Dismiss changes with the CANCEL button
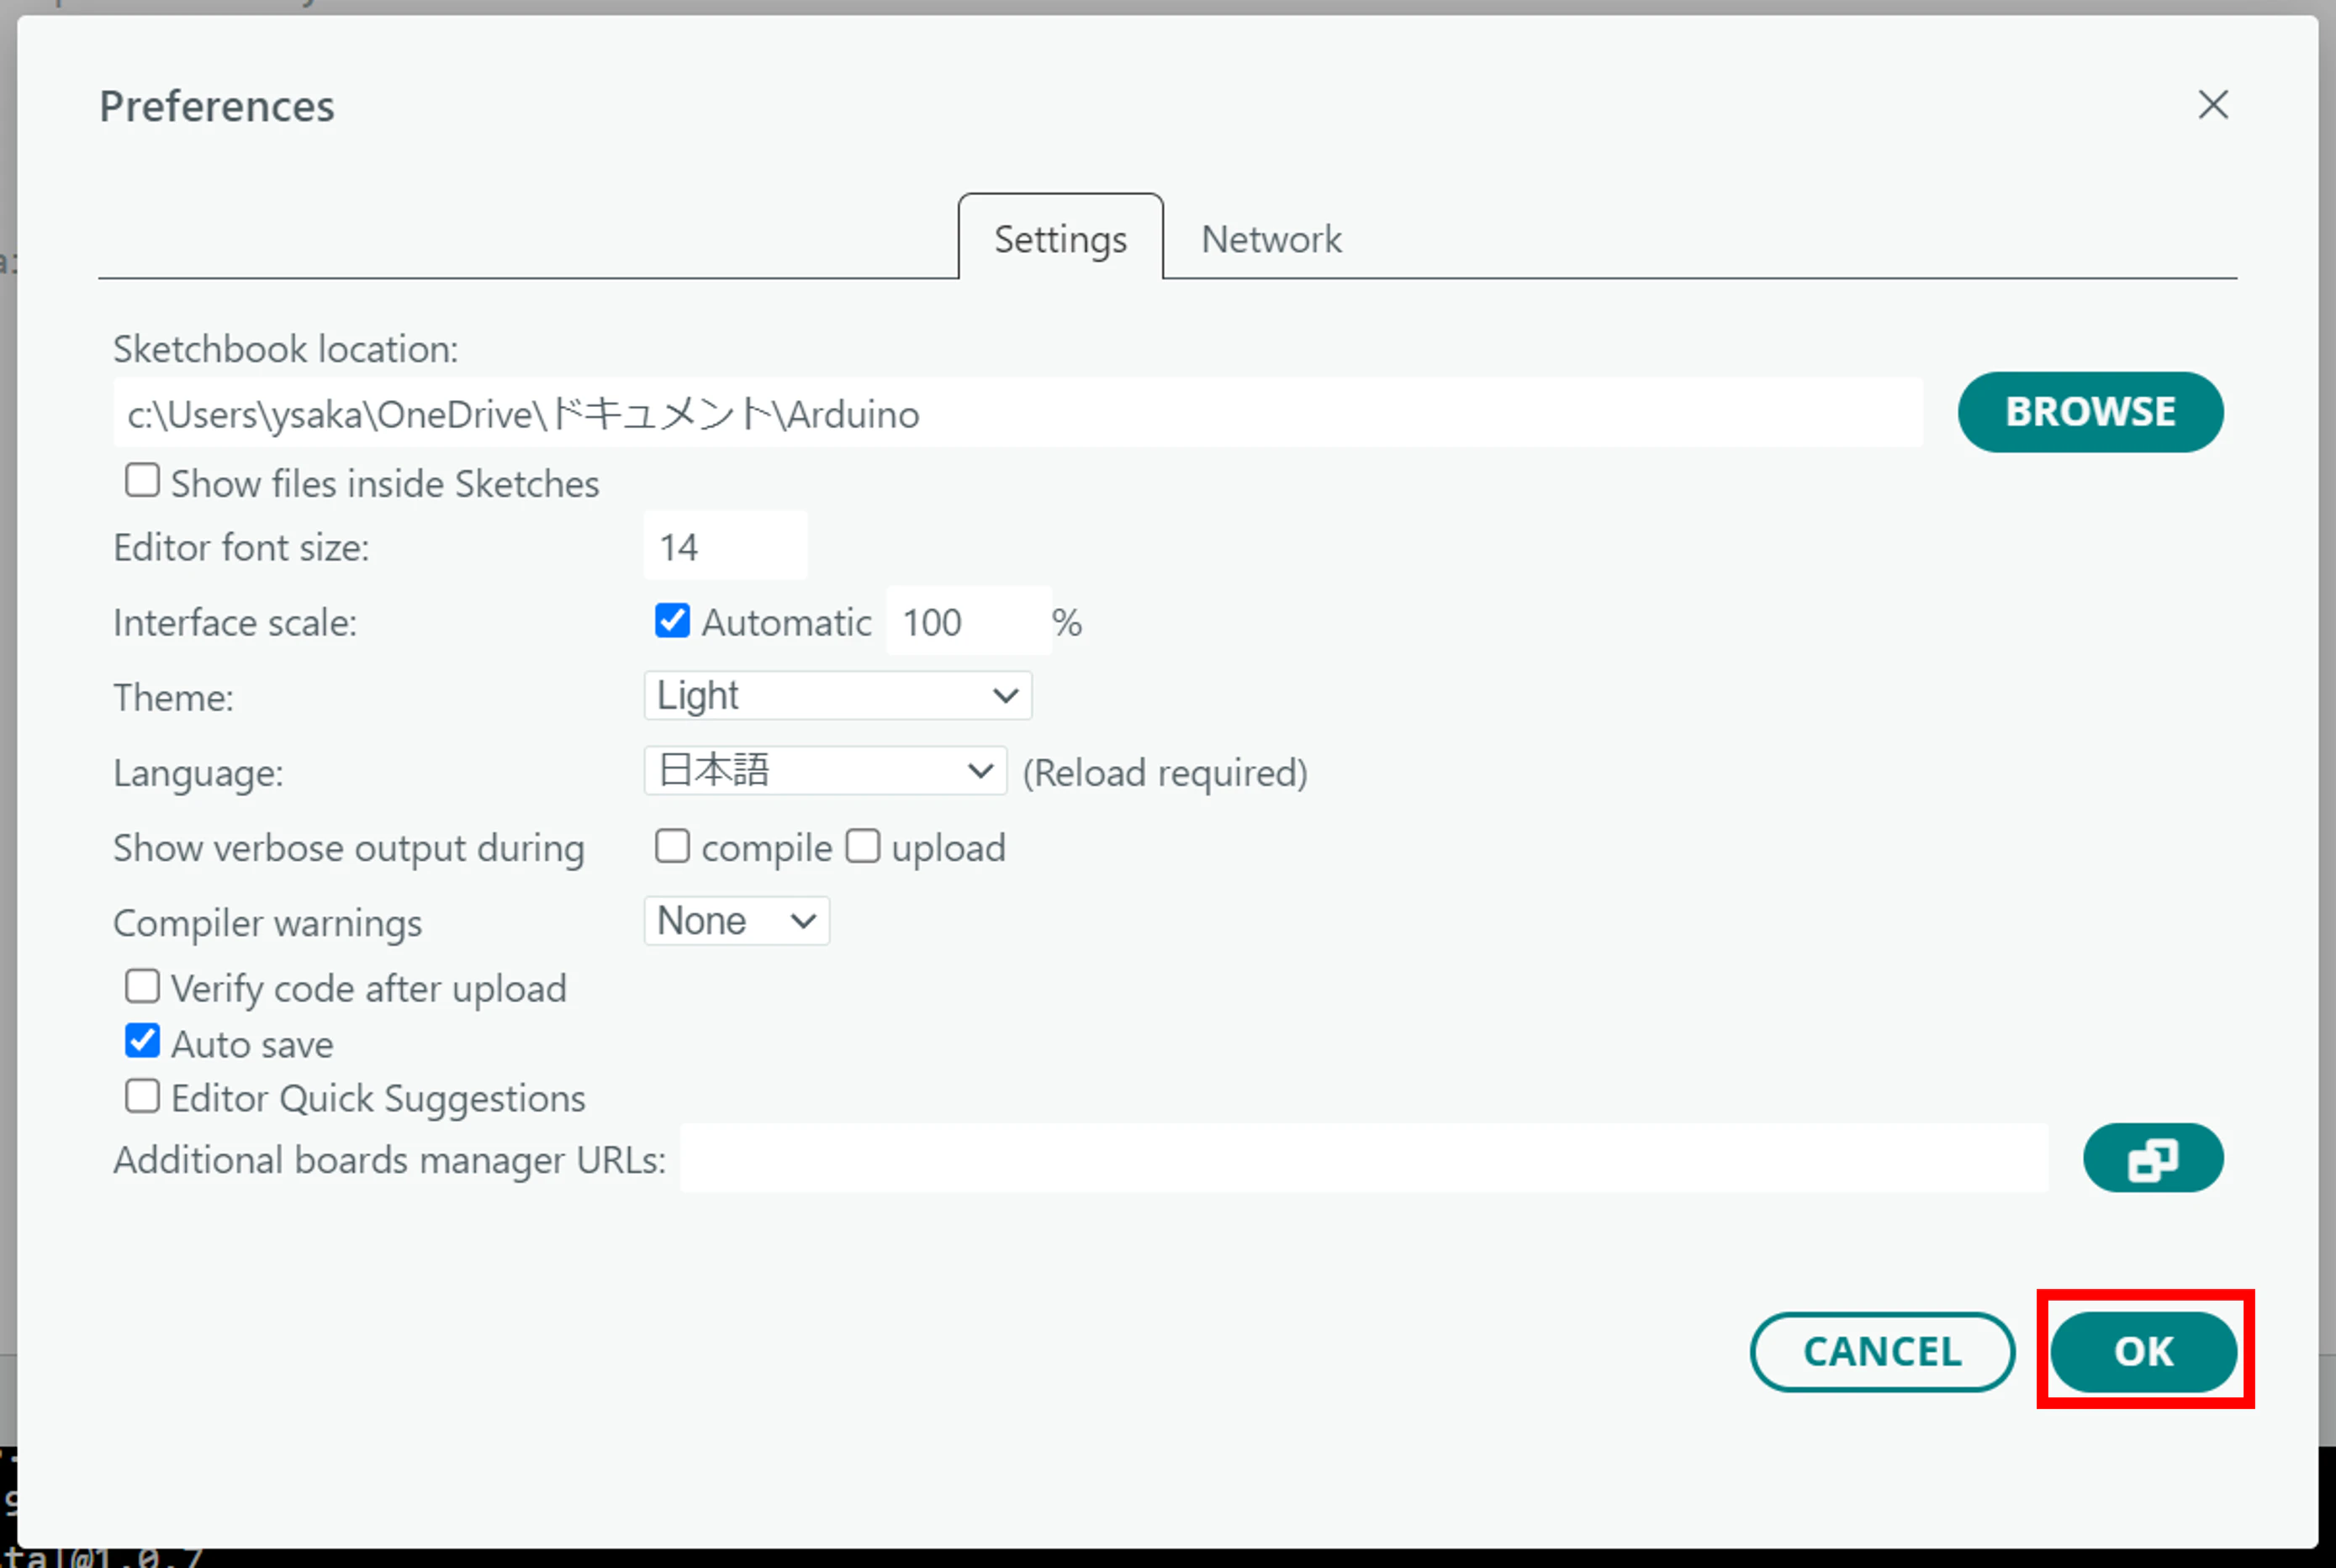Screen dimensions: 2336x1568 point(1882,1352)
